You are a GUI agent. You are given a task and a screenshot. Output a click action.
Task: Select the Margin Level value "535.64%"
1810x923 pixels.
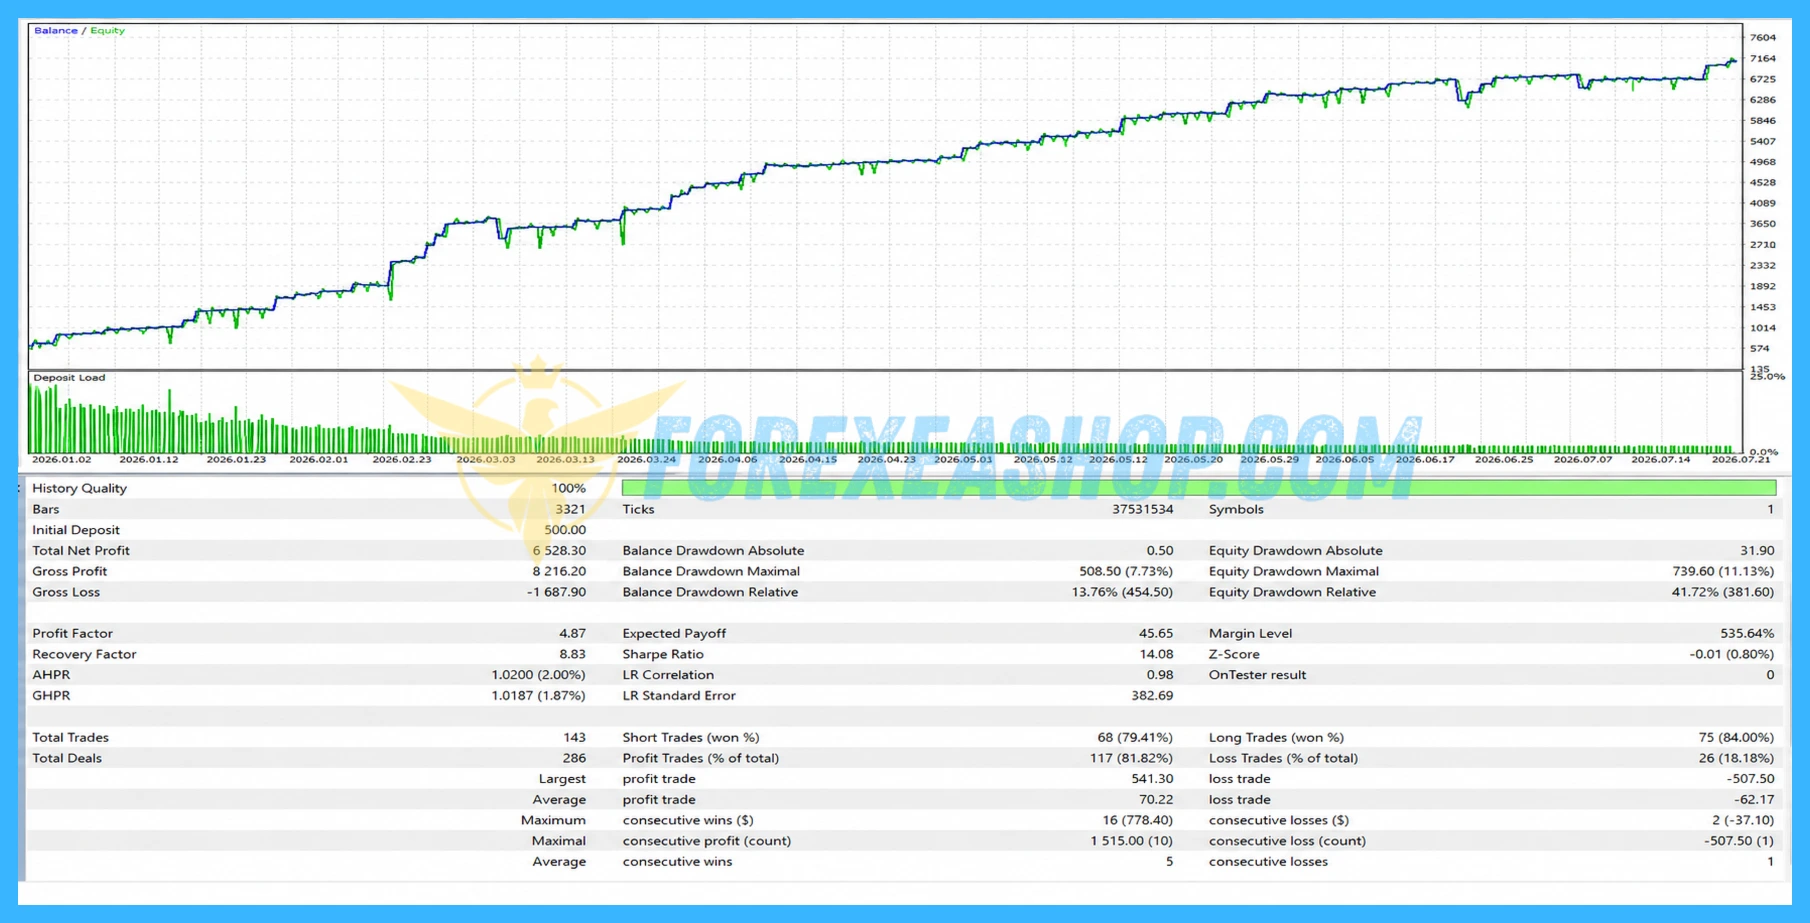1747,633
